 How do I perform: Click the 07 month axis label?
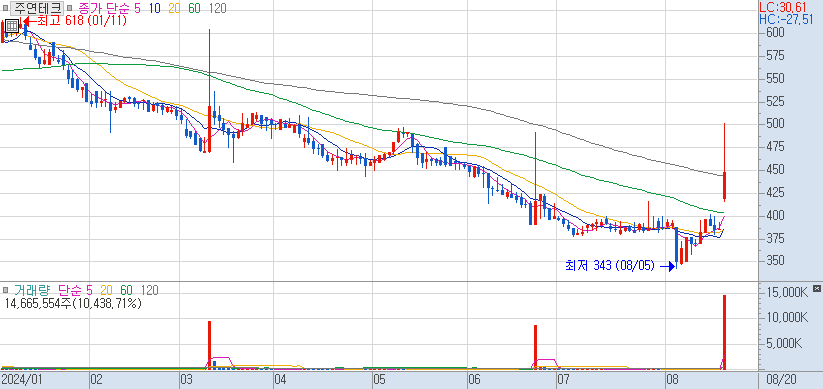(563, 379)
